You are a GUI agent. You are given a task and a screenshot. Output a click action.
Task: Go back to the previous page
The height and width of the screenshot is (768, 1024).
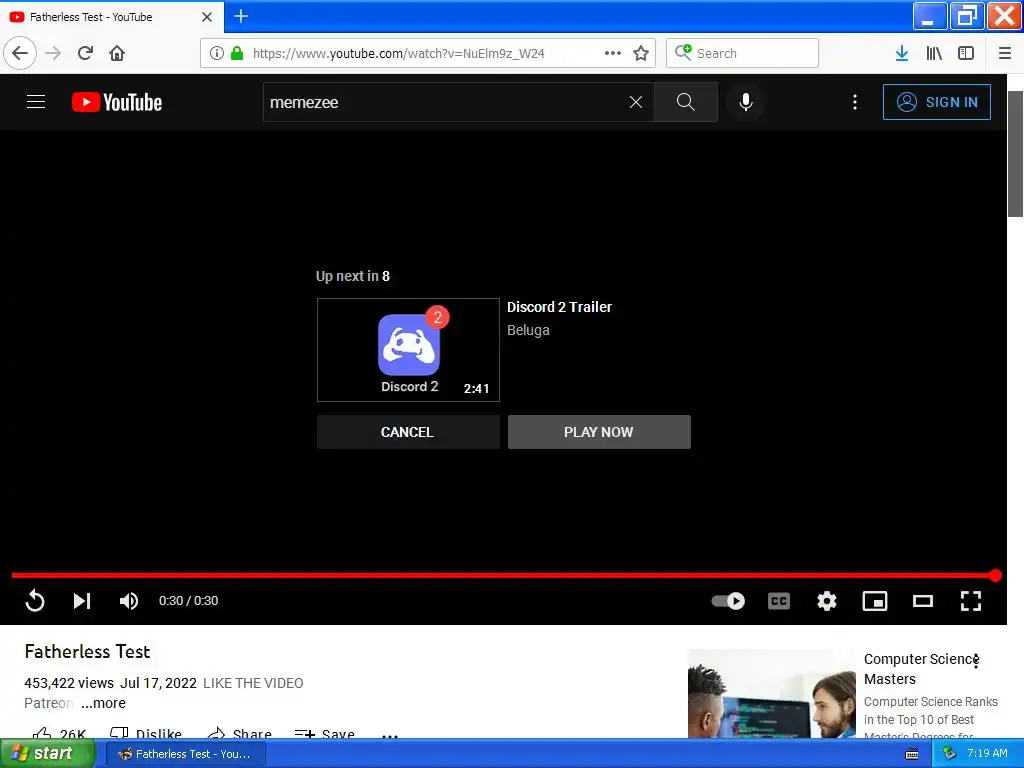(x=20, y=53)
